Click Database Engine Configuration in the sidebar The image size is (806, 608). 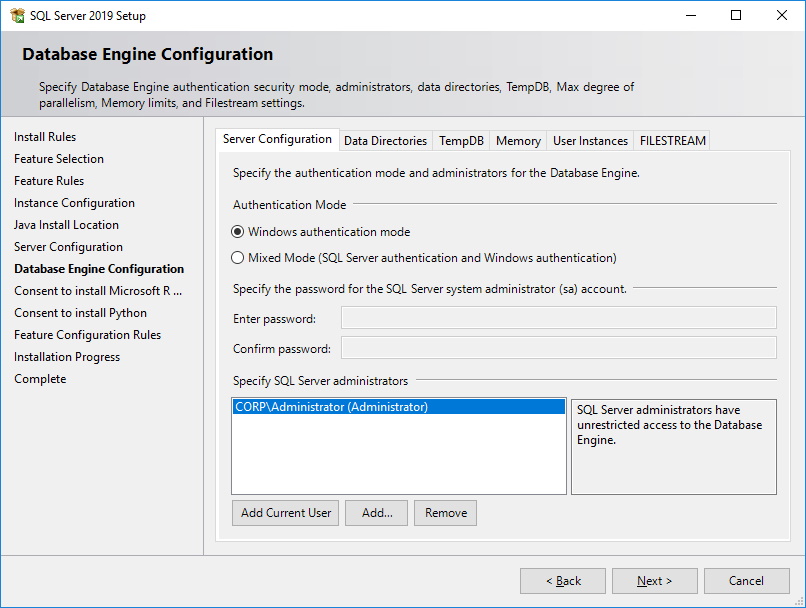coord(99,269)
